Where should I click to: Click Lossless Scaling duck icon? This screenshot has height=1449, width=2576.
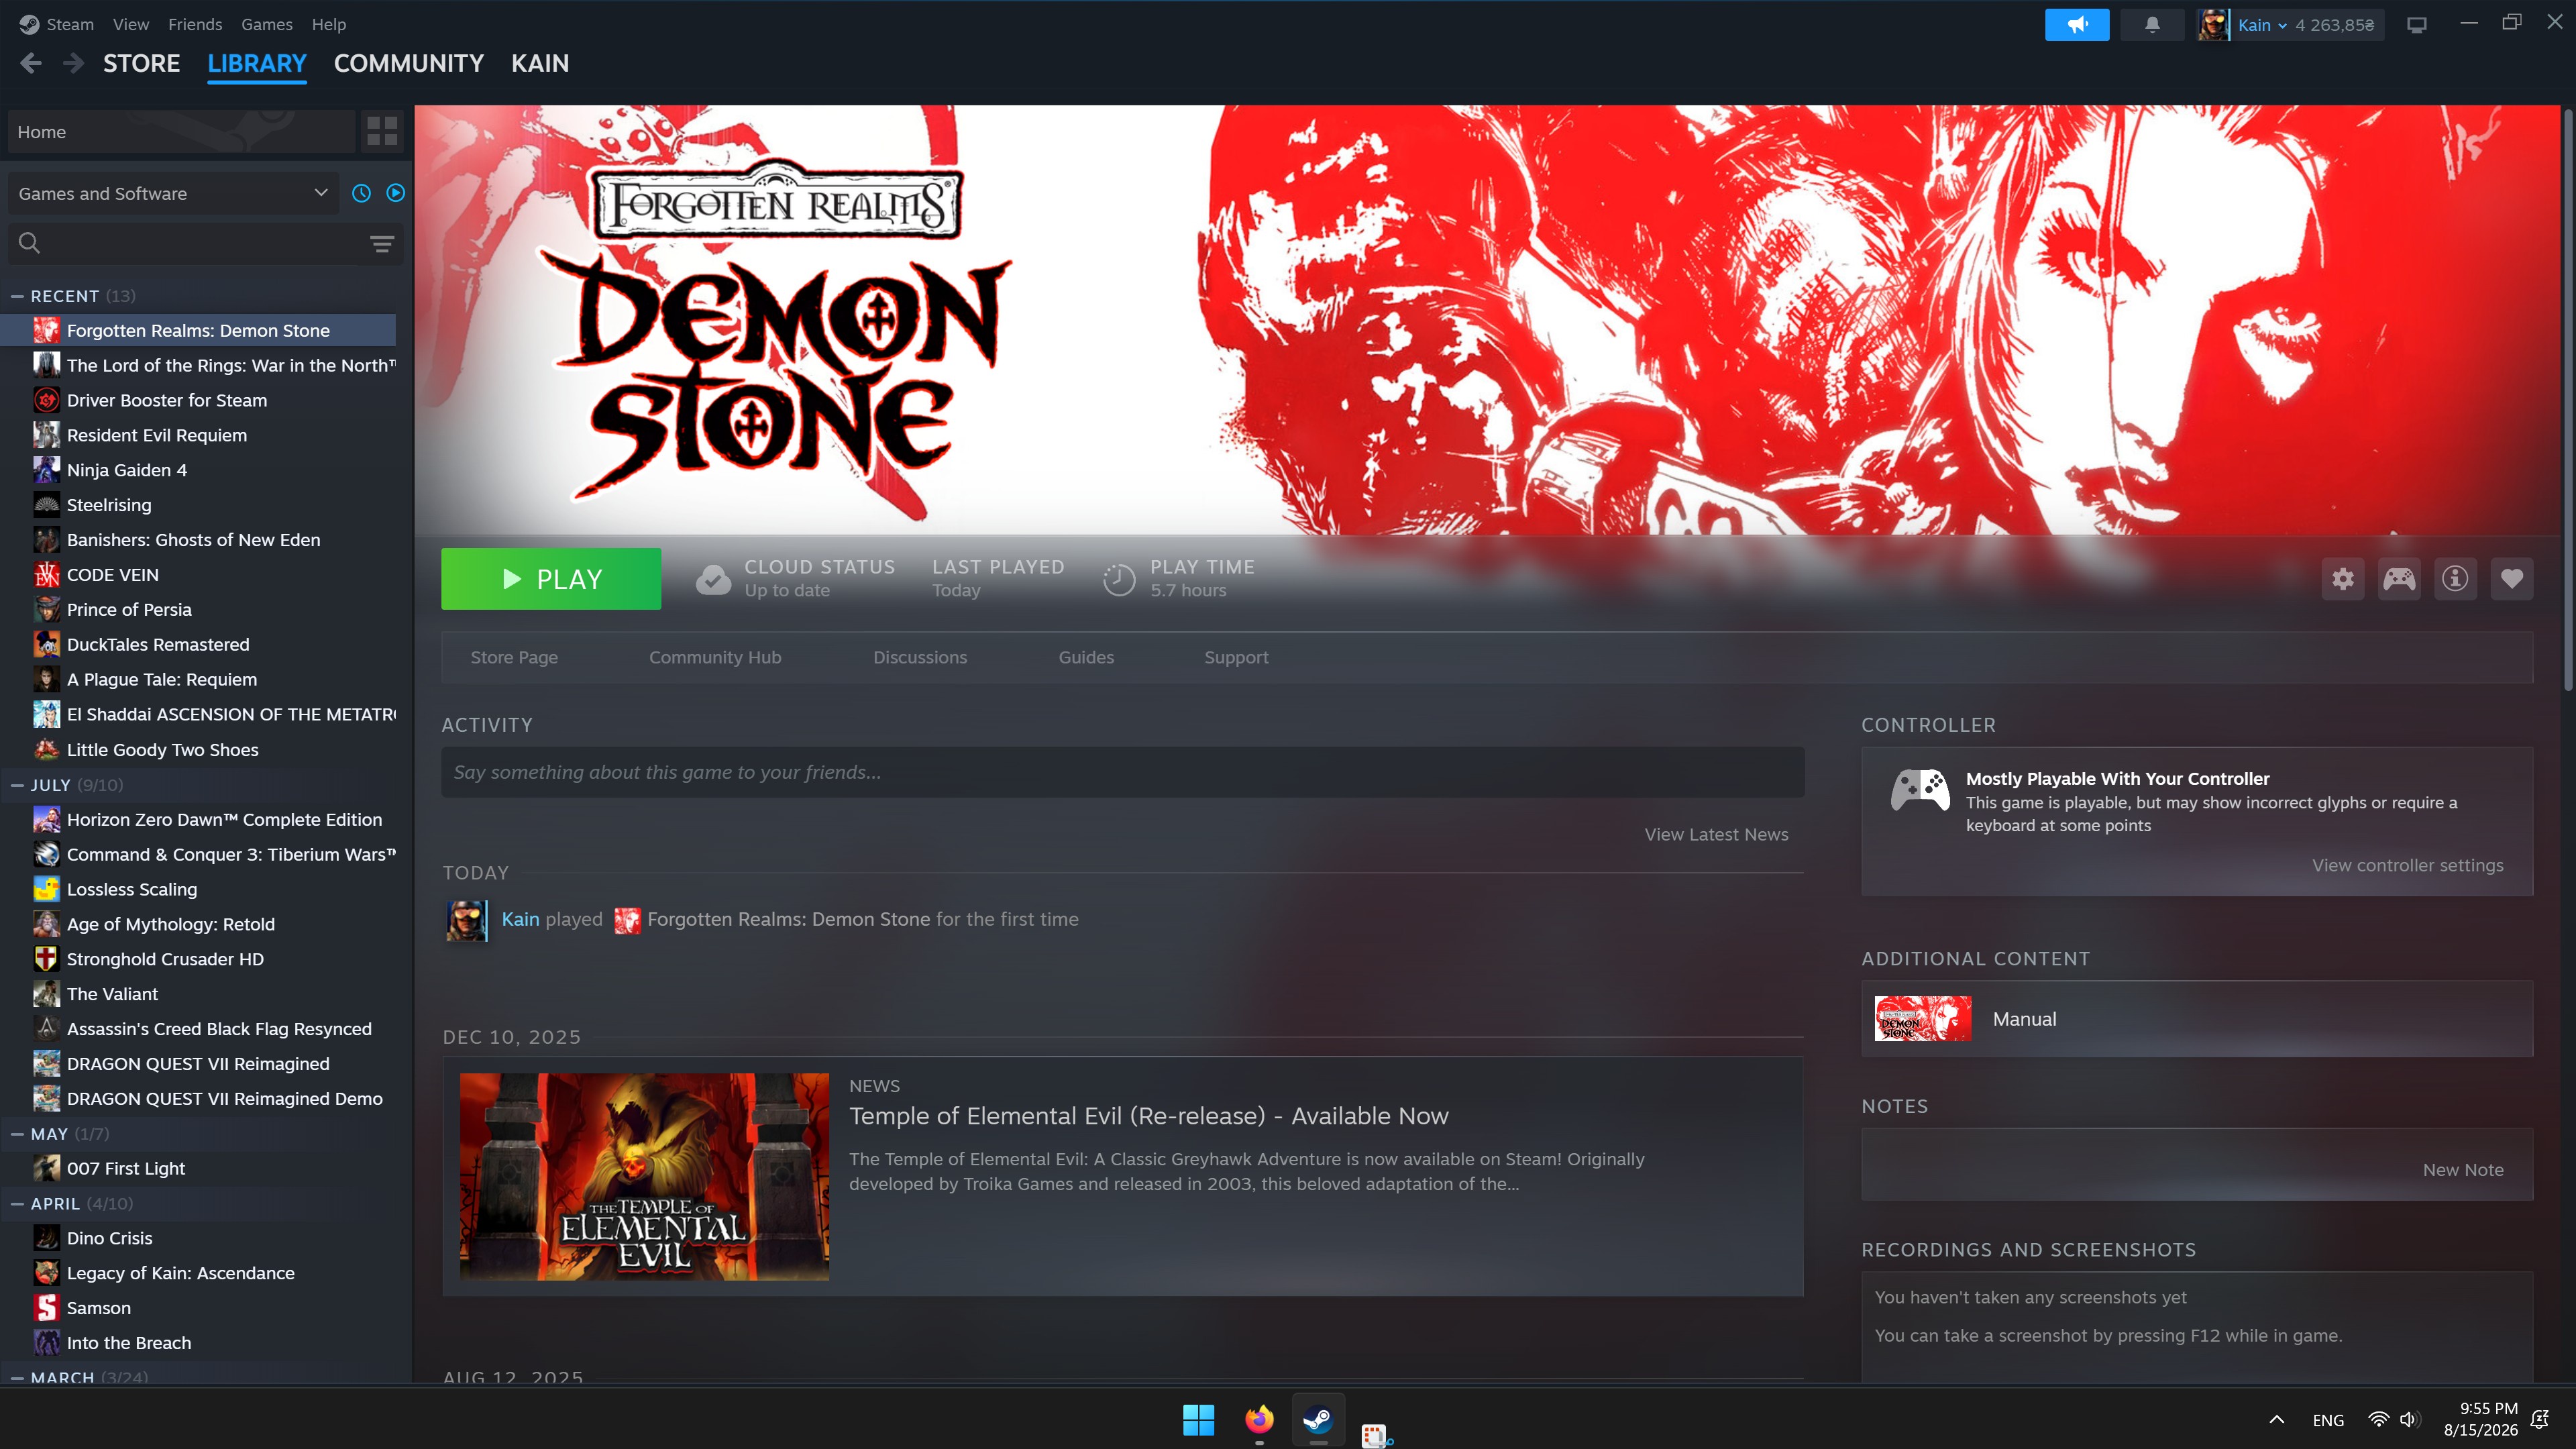[46, 889]
